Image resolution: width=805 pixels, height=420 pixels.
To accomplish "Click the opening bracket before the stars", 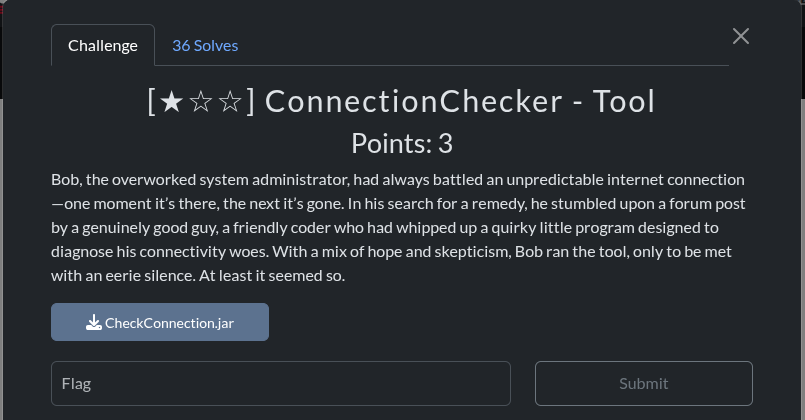I will (151, 102).
